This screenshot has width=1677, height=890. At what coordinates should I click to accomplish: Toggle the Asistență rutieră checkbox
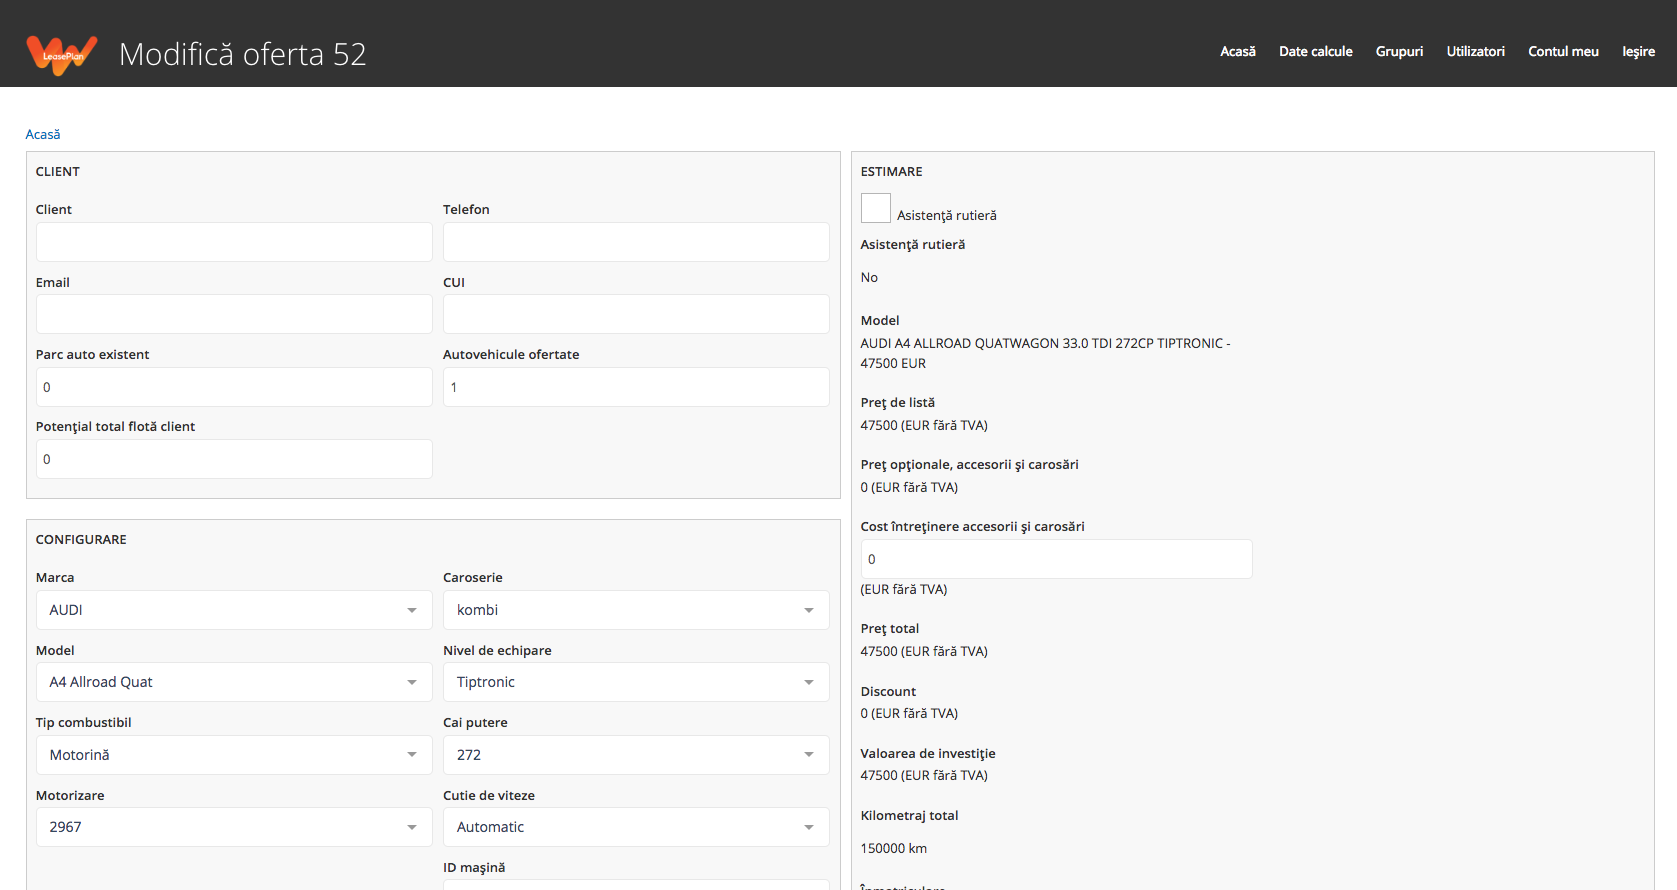[x=875, y=208]
